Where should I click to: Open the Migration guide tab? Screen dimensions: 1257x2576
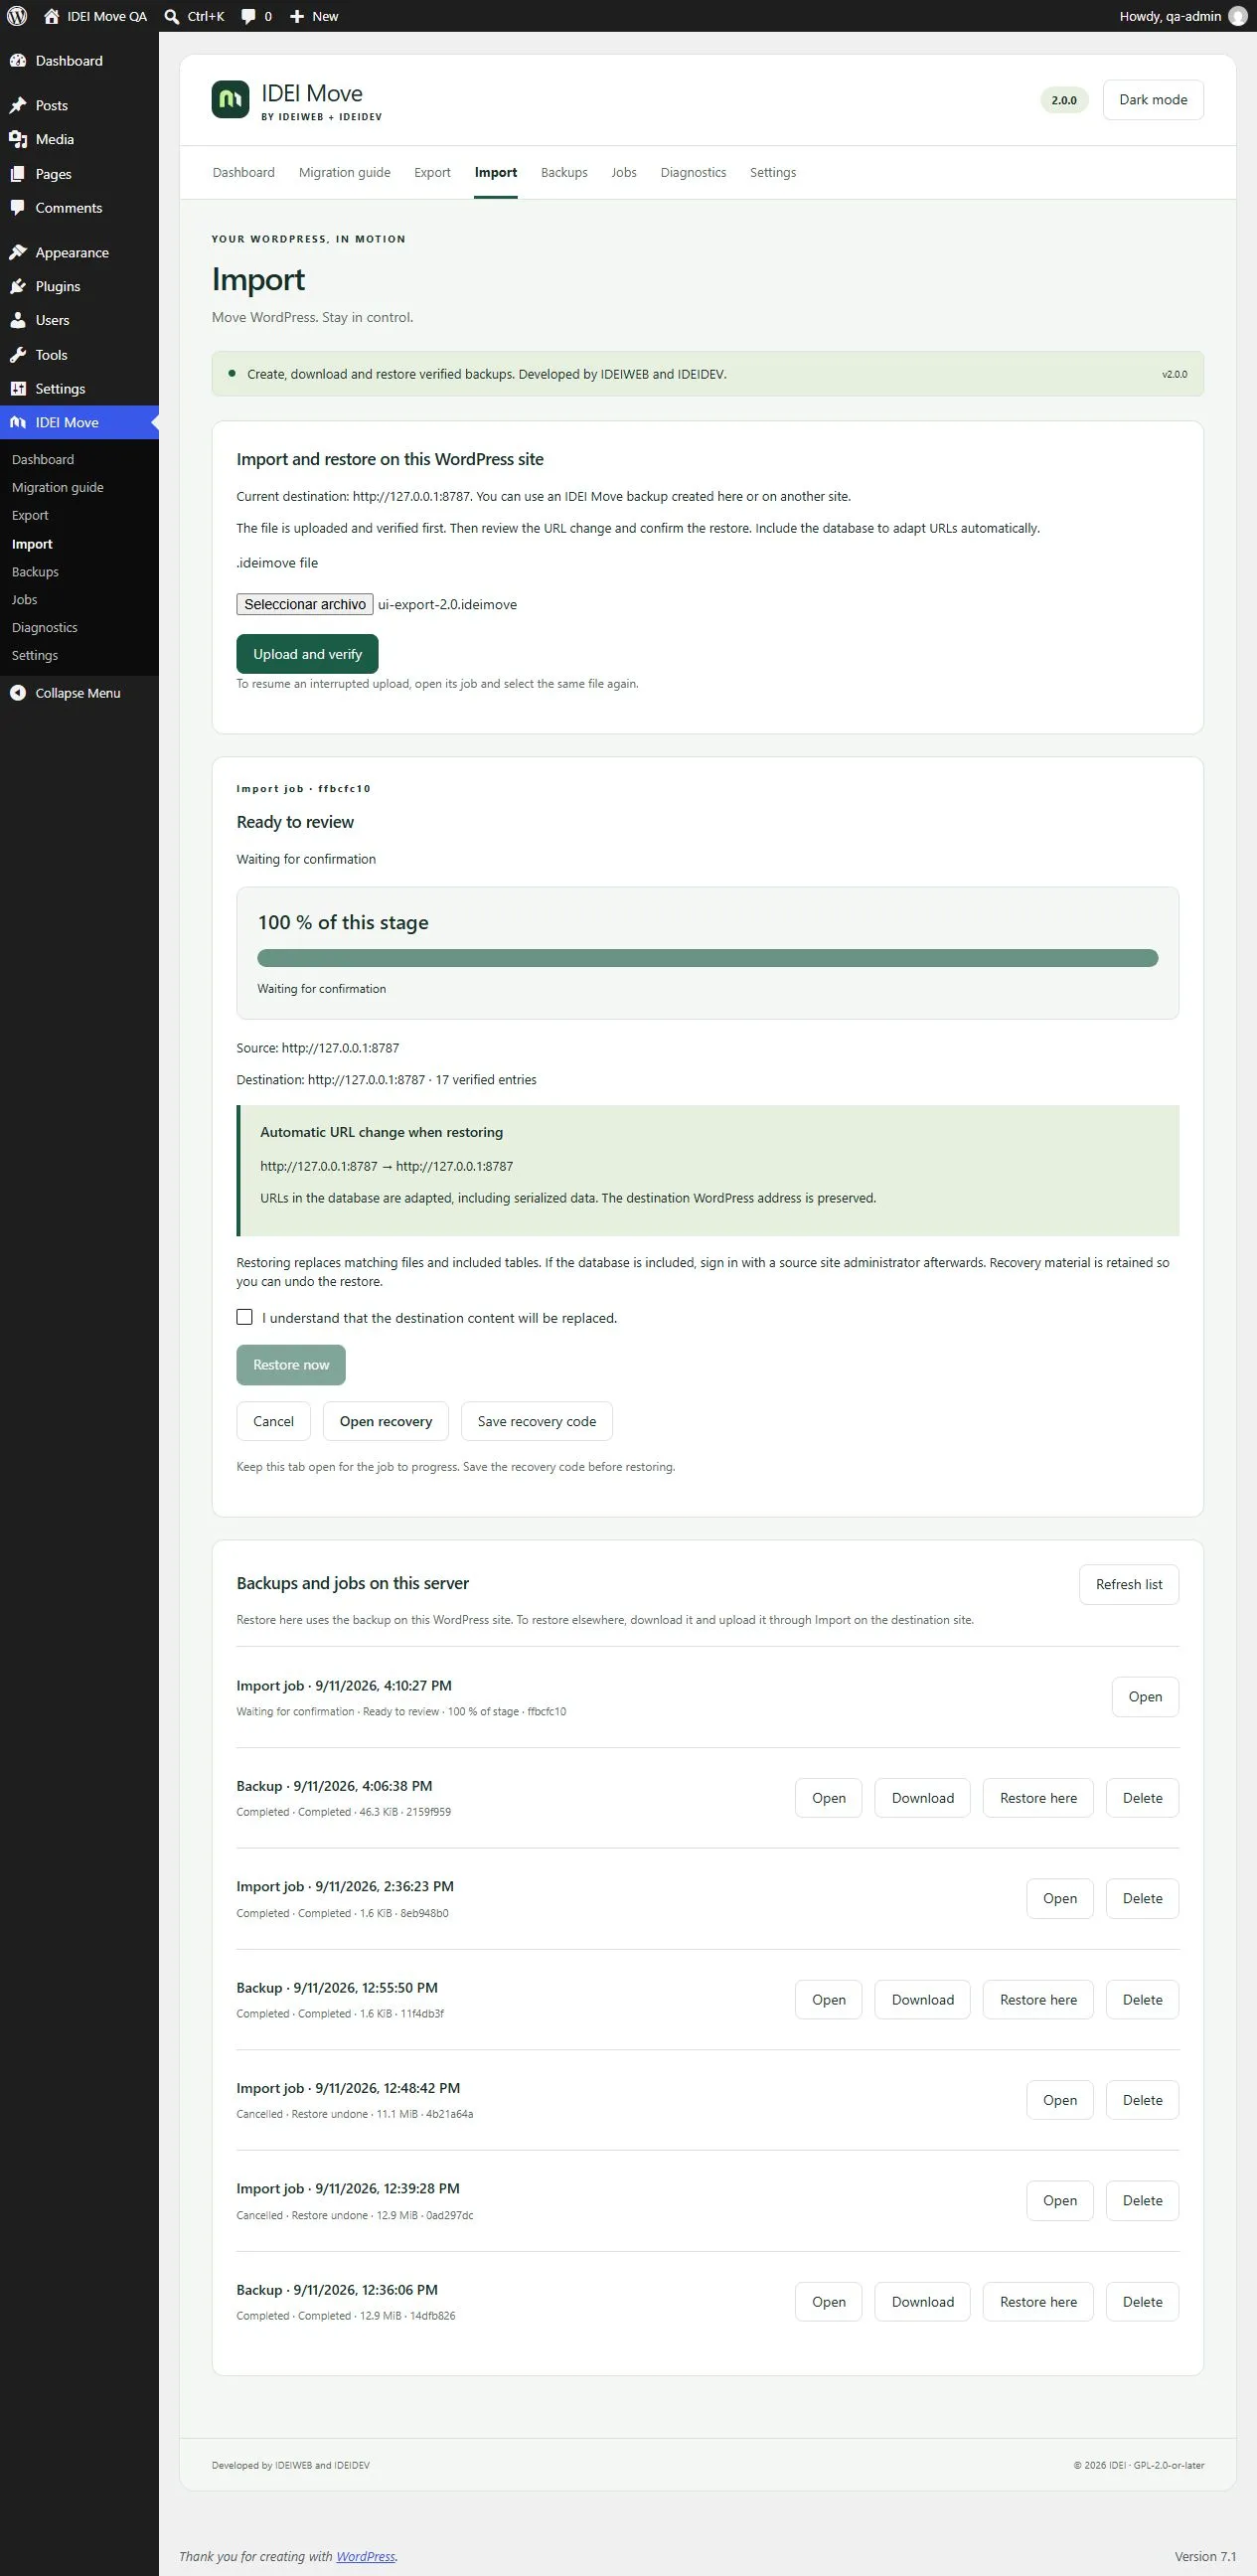[345, 172]
